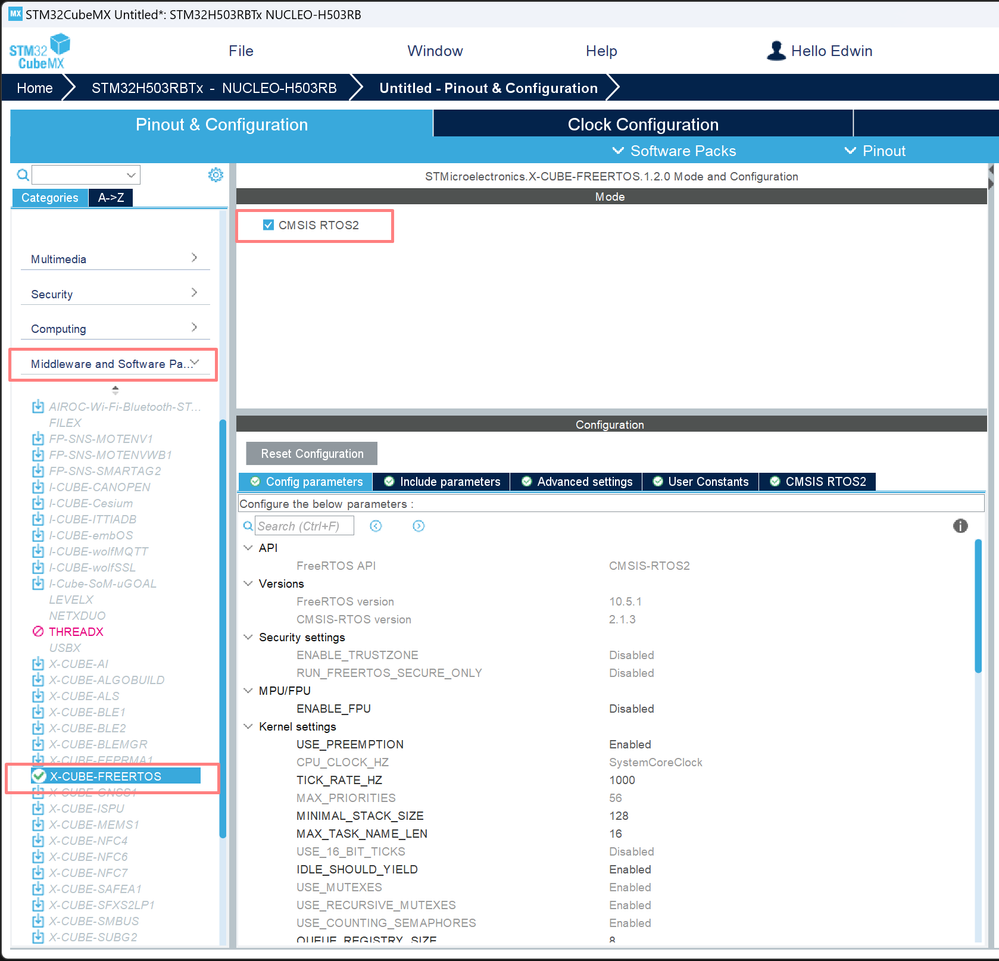Uncheck the CMSIS RTOS2 mode checkbox

tap(268, 225)
